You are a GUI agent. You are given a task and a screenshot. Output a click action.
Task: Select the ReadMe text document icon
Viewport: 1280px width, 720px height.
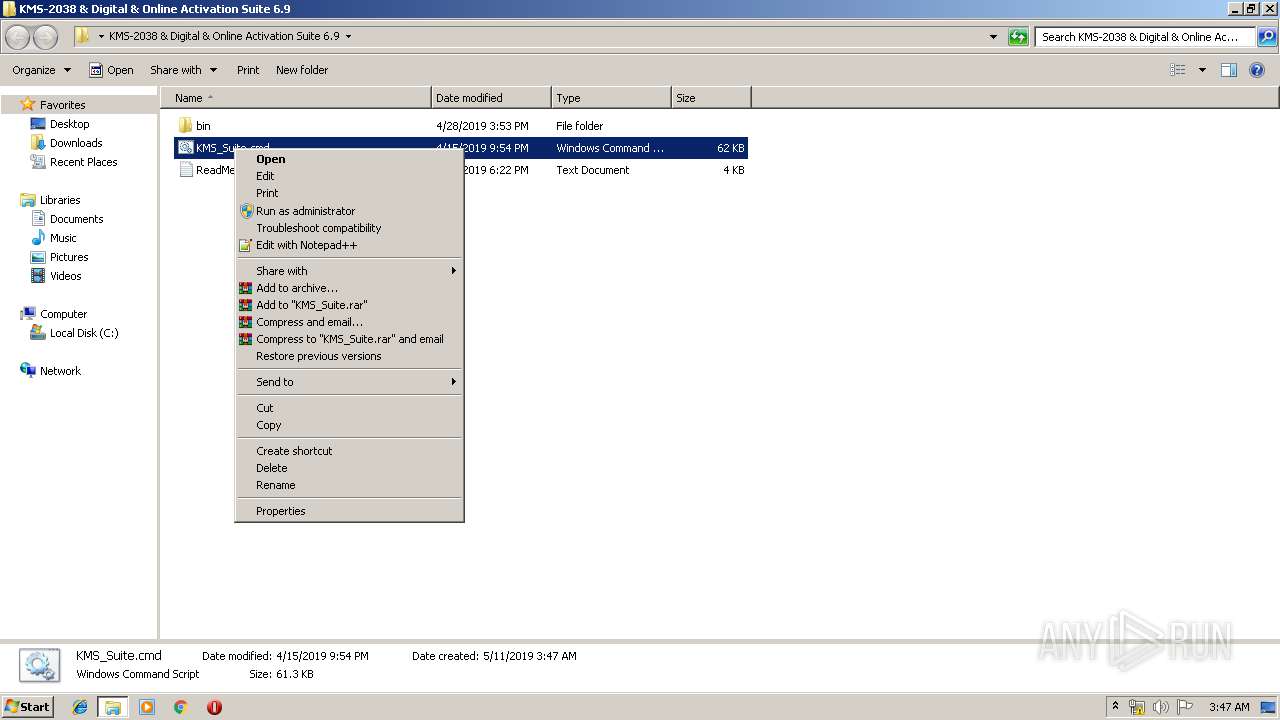(x=185, y=170)
